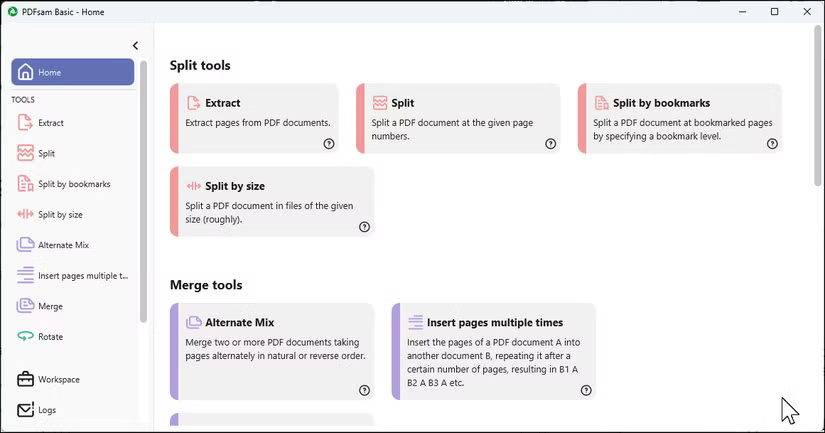The image size is (825, 433).
Task: Click the Split by bookmarks sidebar icon
Action: (26, 184)
